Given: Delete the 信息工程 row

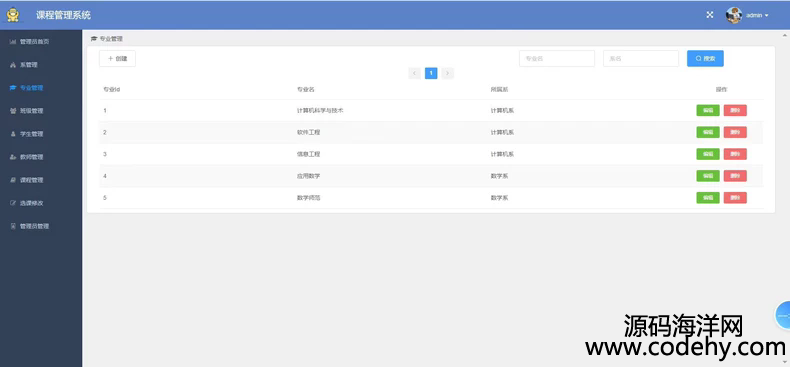Looking at the screenshot, I should (735, 154).
